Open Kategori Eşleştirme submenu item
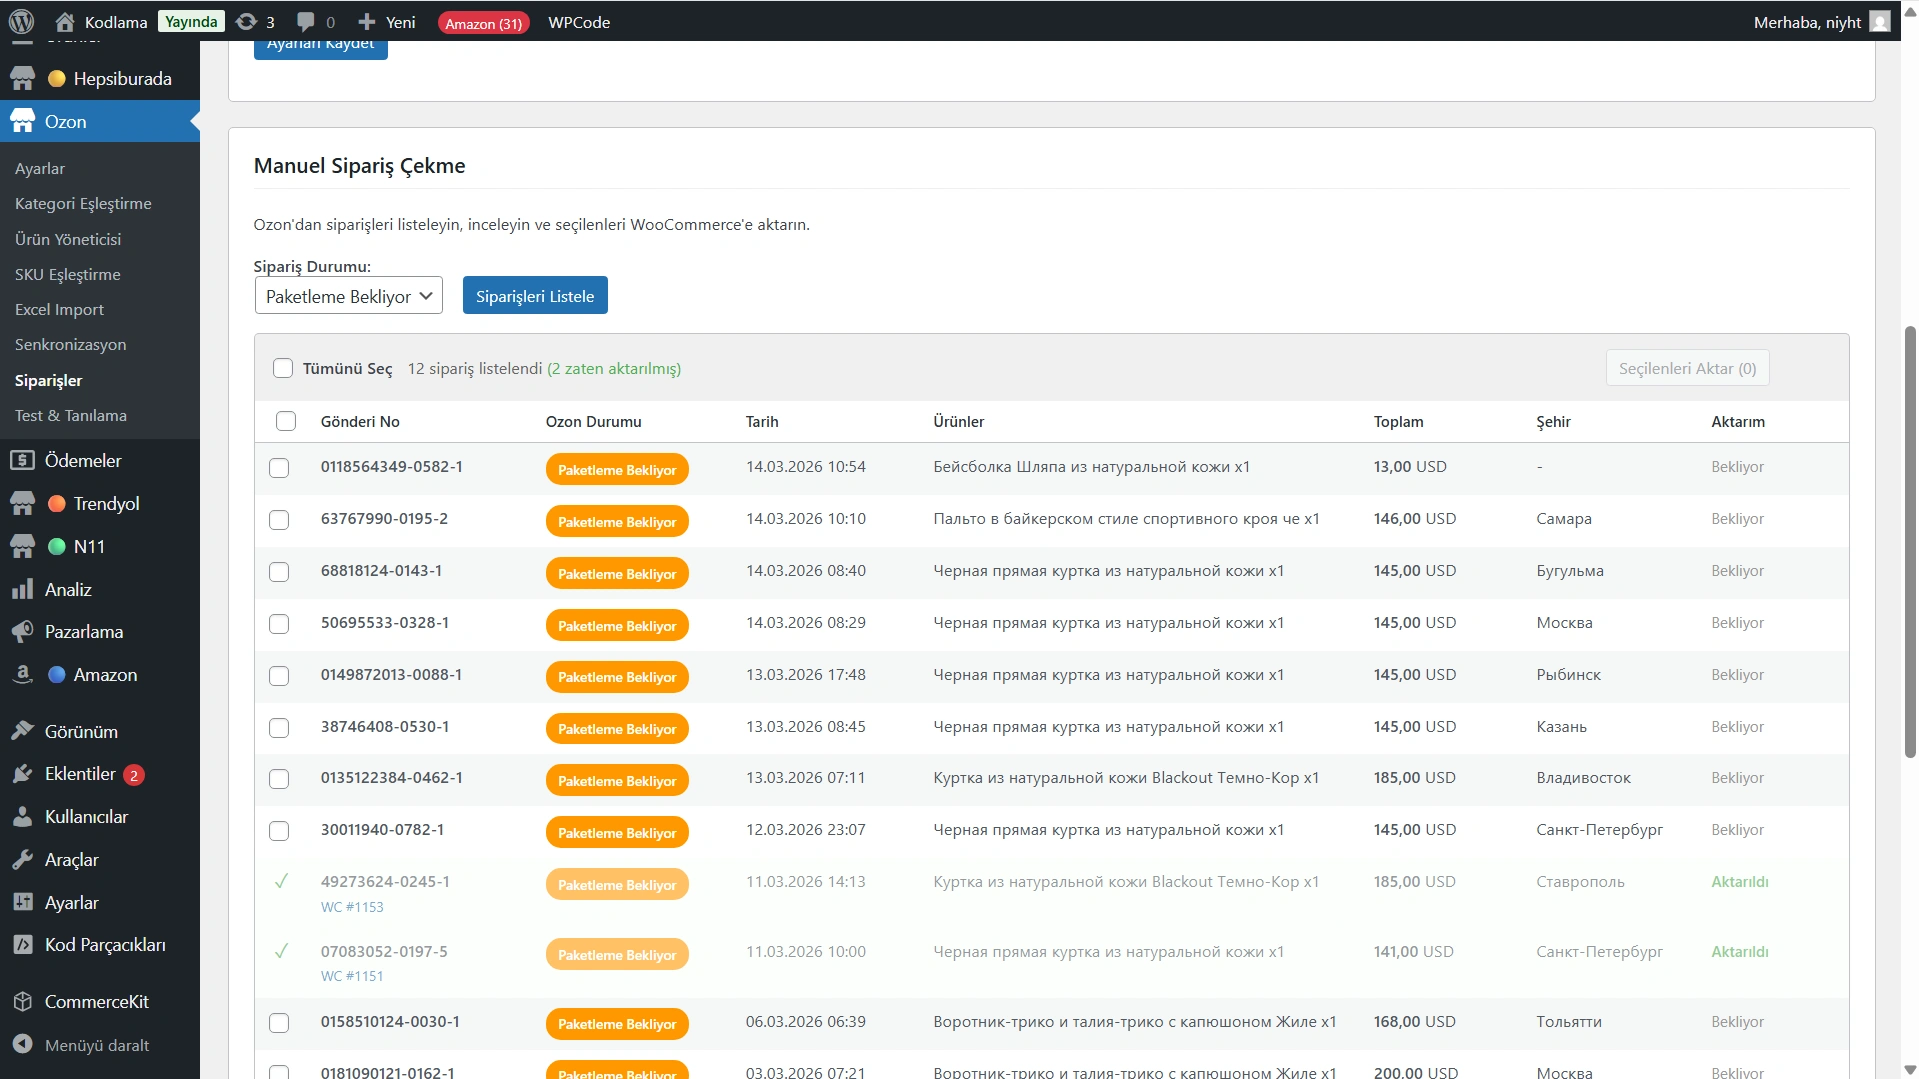Screen dimensions: 1919x1079 tap(83, 204)
